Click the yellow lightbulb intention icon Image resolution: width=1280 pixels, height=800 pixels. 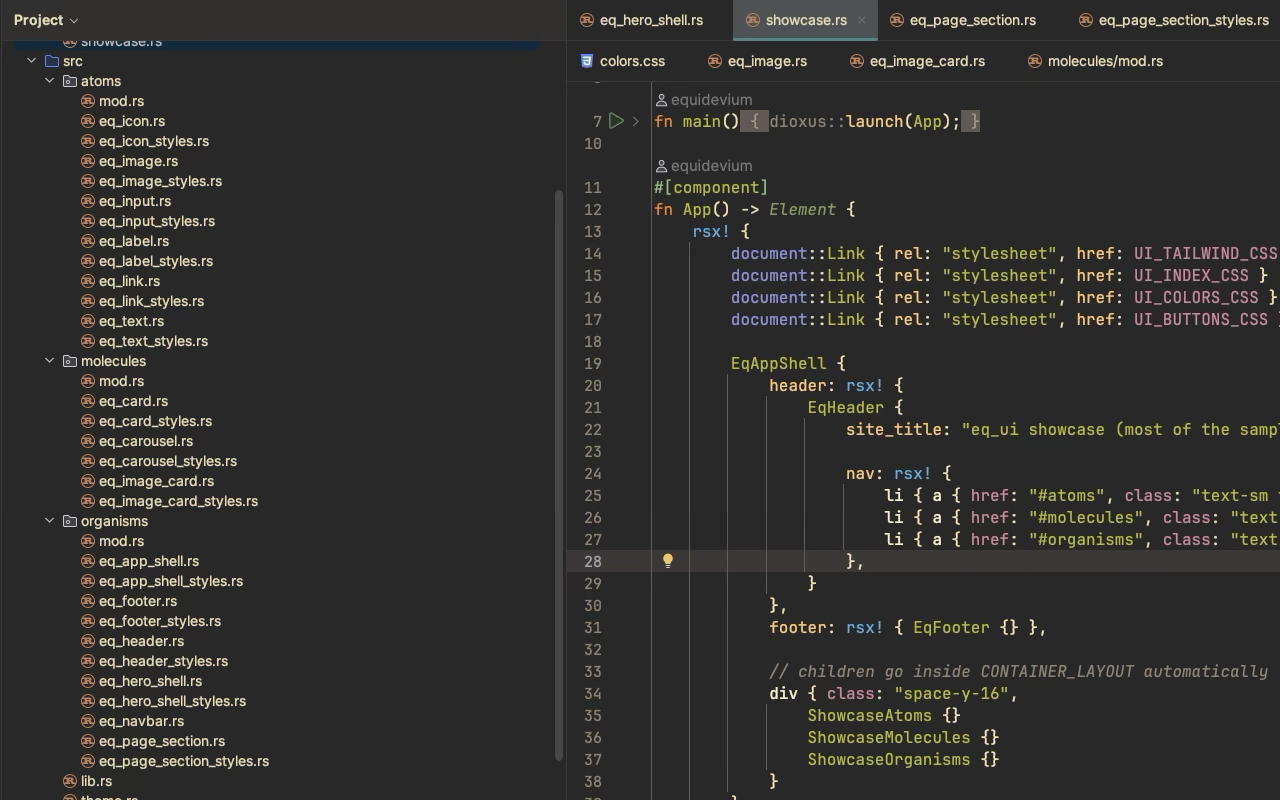click(x=668, y=561)
